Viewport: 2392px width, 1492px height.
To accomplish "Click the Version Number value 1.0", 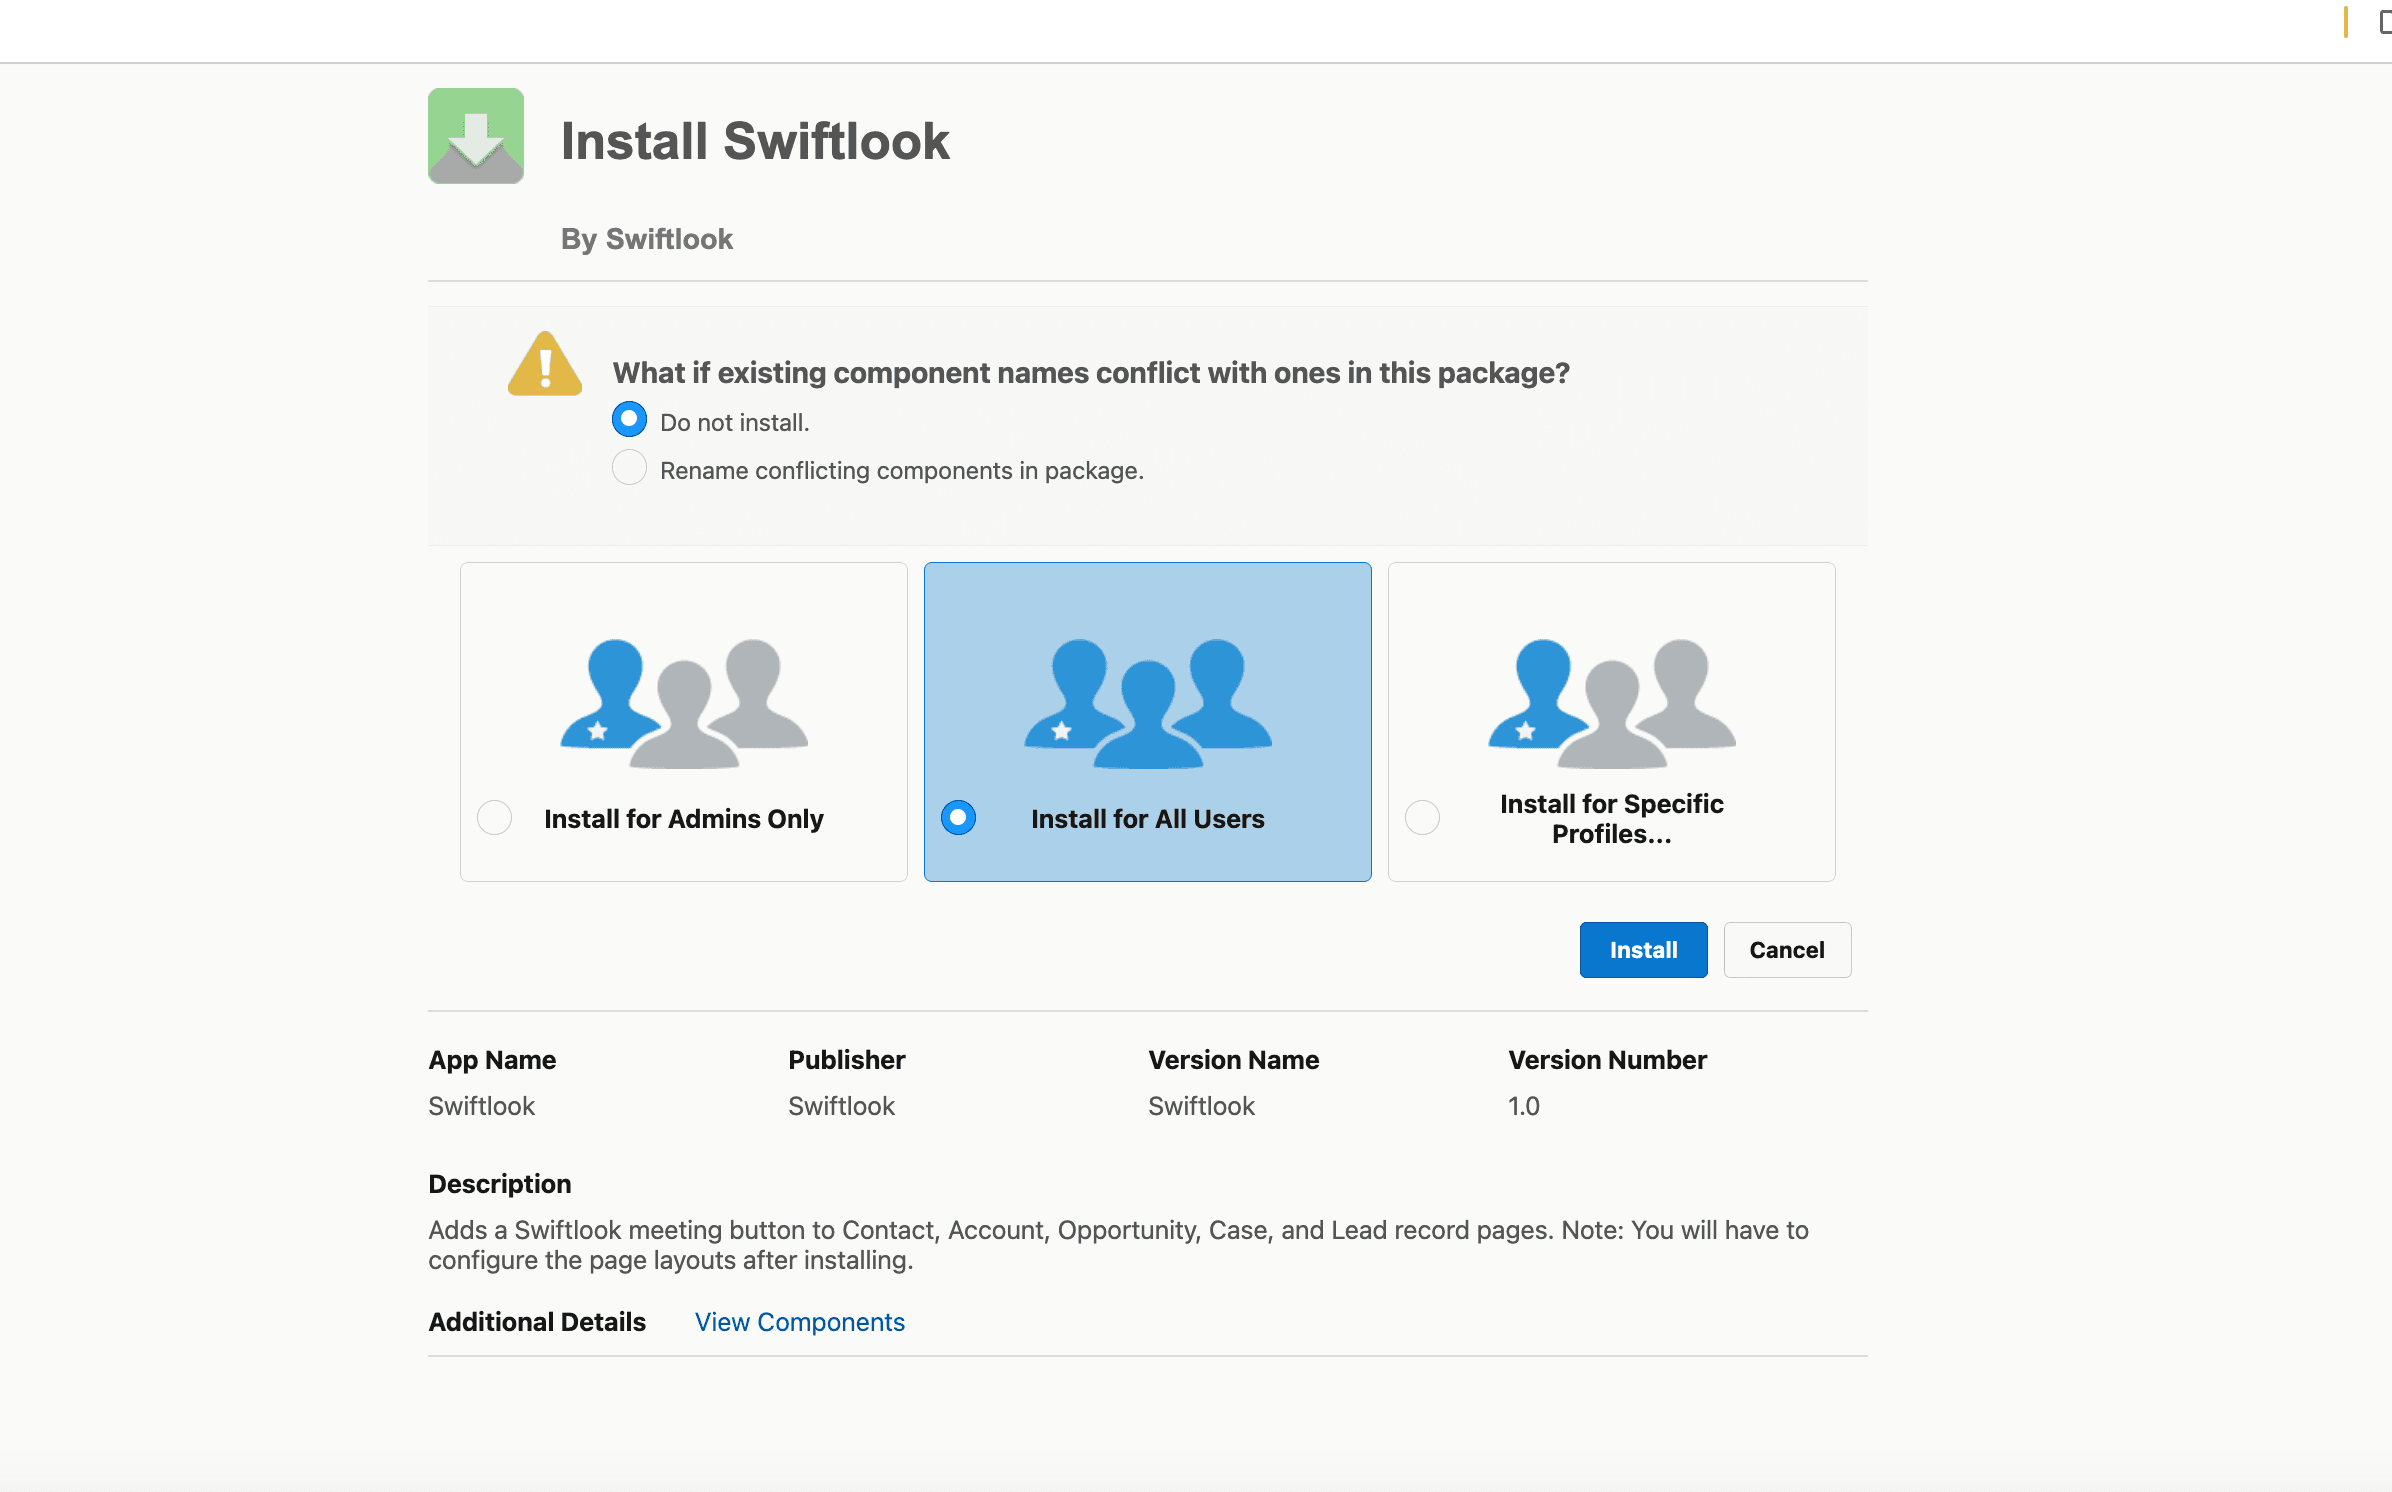I will [x=1524, y=1106].
